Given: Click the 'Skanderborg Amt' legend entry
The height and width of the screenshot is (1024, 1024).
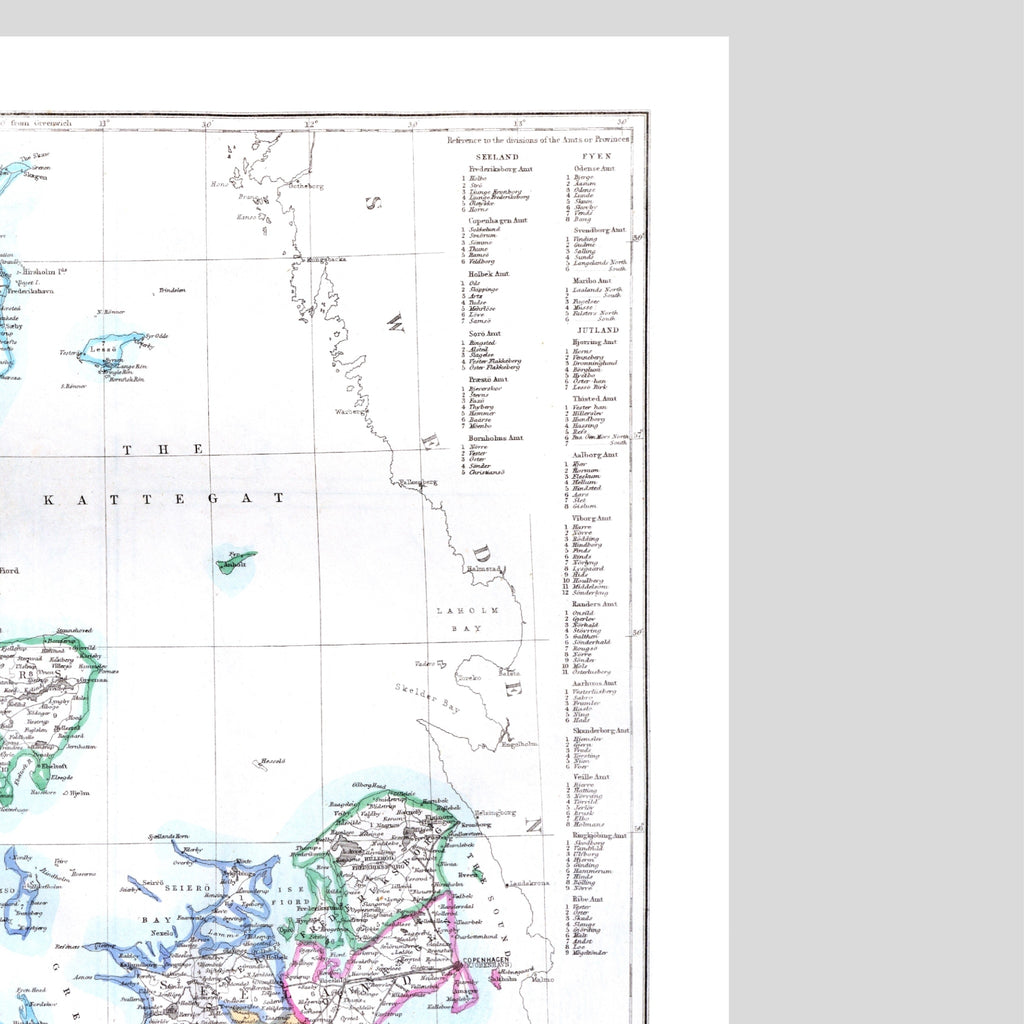Looking at the screenshot, I should click(601, 731).
